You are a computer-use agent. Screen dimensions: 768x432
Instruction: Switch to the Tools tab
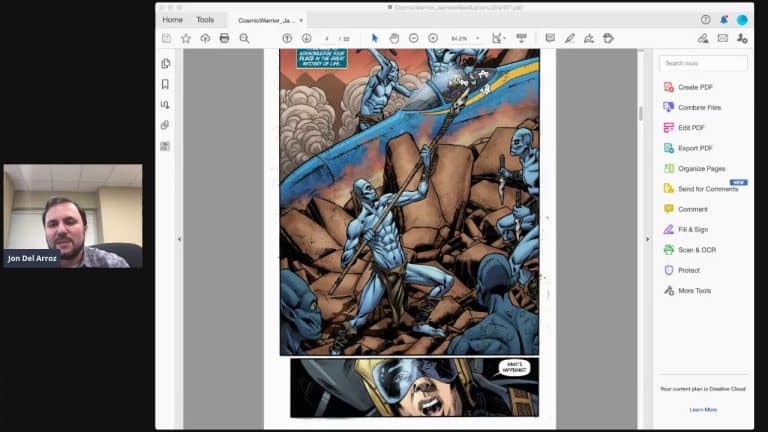(205, 19)
